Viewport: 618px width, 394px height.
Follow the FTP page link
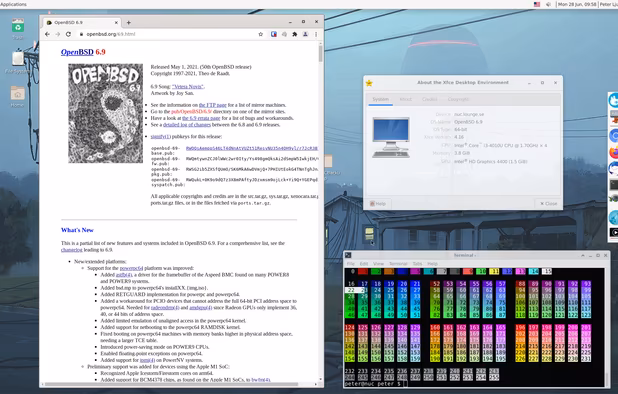point(213,105)
